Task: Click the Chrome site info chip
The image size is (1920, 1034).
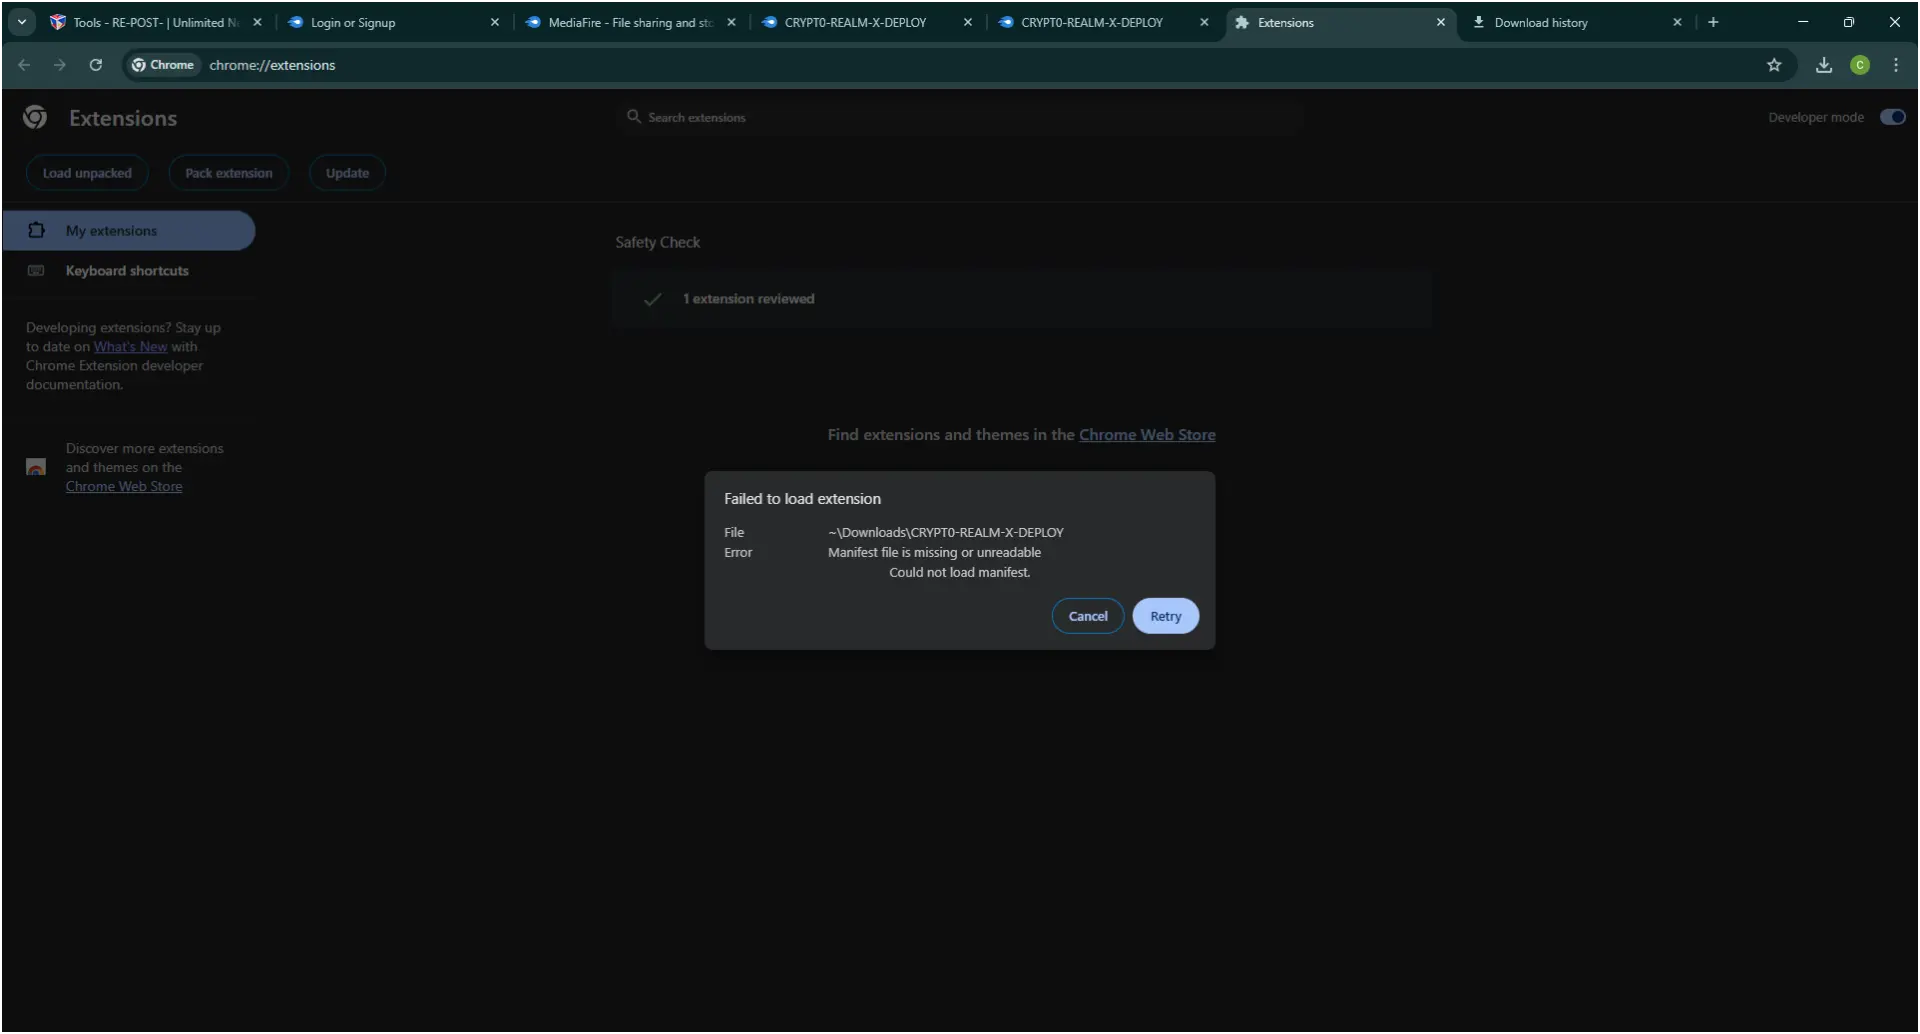Action: 163,65
